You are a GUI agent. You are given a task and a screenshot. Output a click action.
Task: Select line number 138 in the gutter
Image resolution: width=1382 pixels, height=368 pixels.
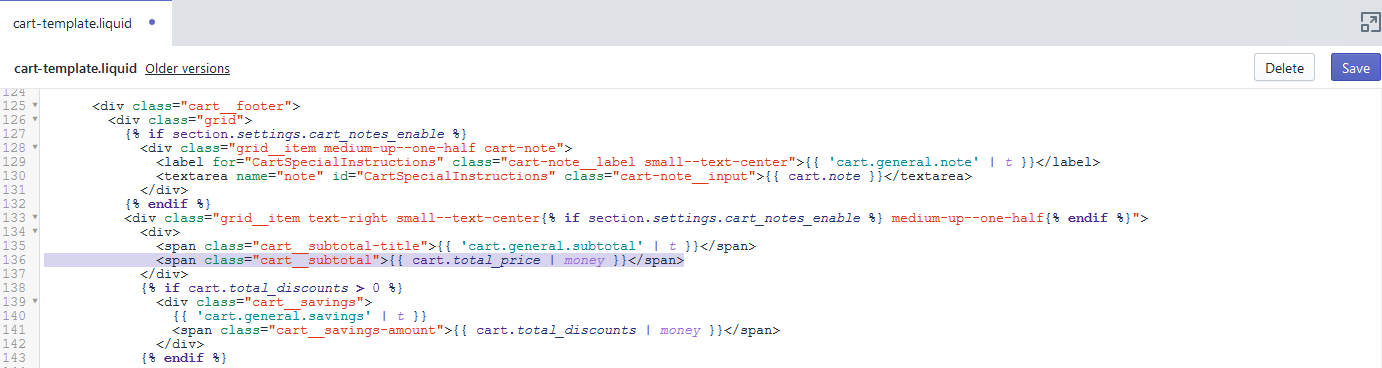[x=15, y=287]
